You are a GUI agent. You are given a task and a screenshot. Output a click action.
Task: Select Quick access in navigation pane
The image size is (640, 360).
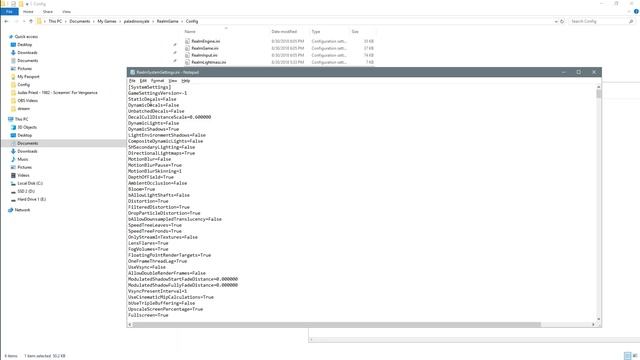pos(26,36)
